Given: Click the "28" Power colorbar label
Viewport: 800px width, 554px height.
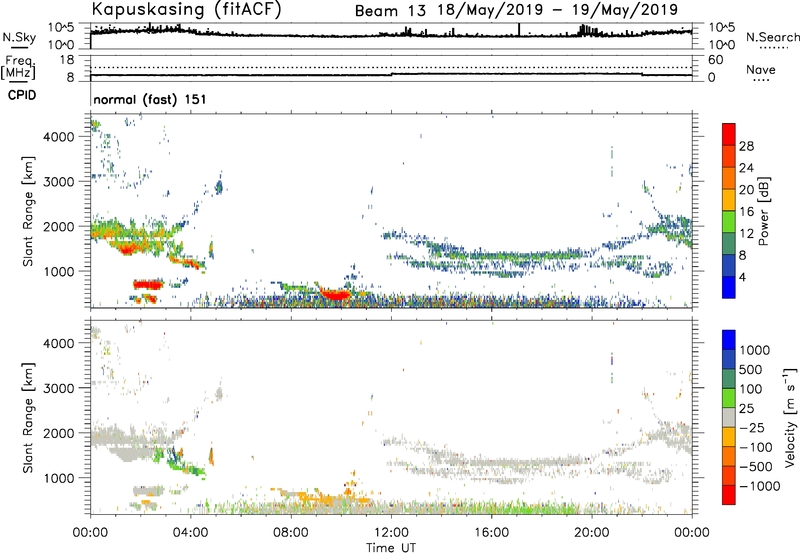Looking at the screenshot, I should [746, 146].
